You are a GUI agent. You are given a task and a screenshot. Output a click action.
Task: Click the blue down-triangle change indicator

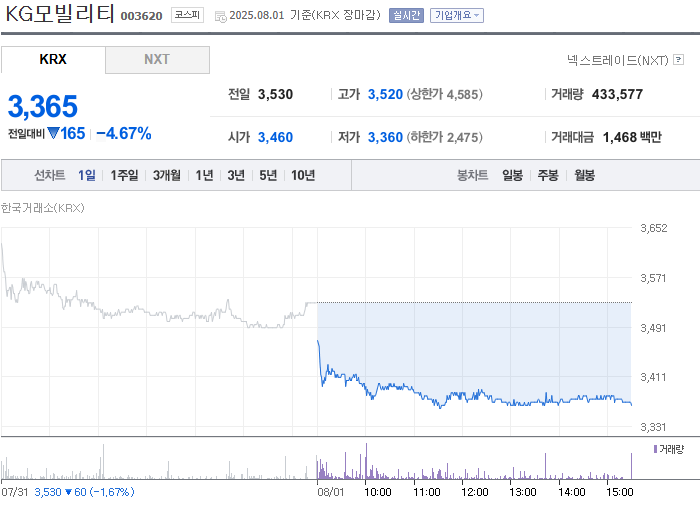(x=53, y=133)
